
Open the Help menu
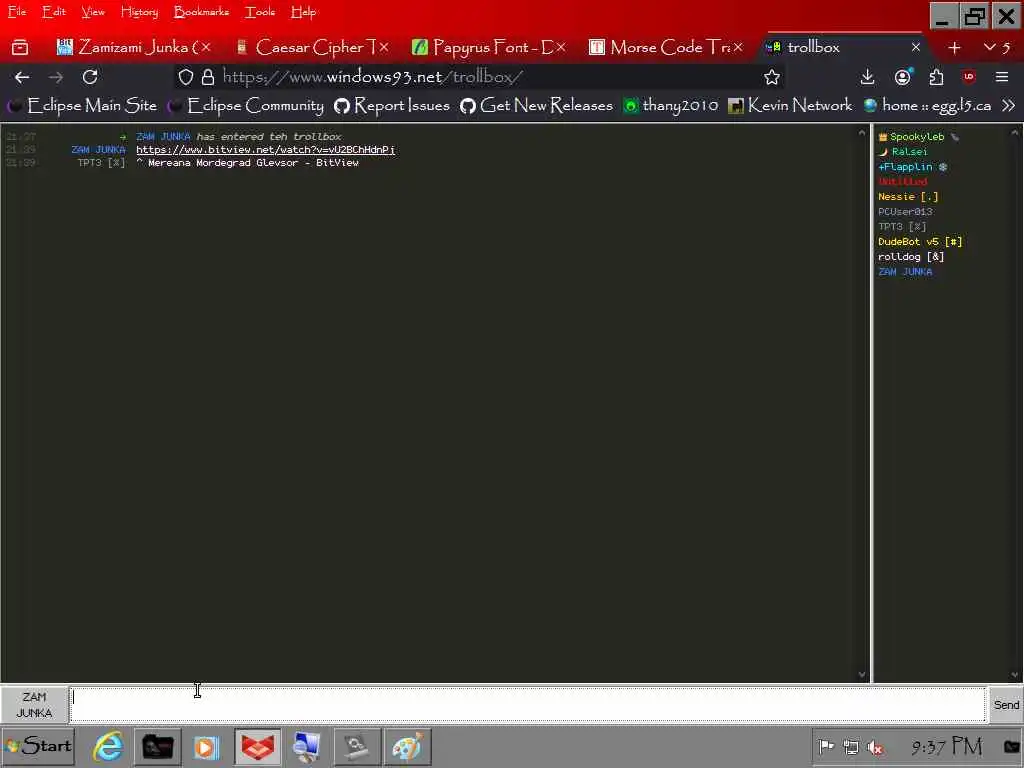click(304, 12)
